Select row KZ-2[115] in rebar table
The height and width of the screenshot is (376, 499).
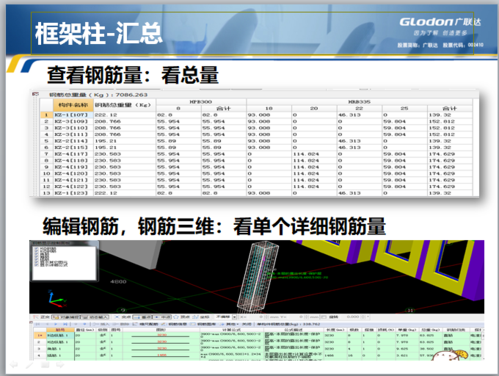(256, 147)
